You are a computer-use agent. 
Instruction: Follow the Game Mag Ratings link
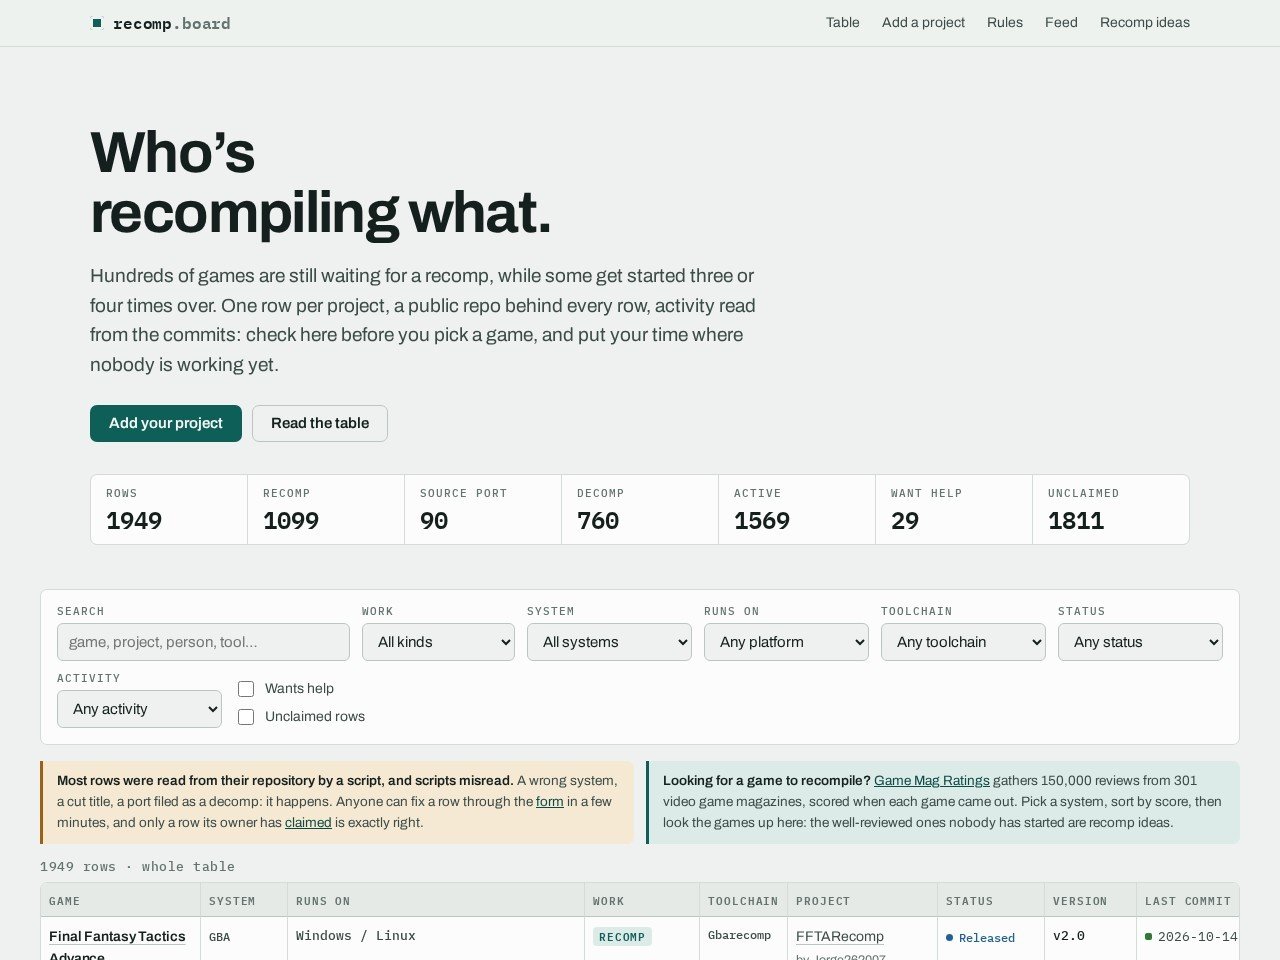coord(932,781)
